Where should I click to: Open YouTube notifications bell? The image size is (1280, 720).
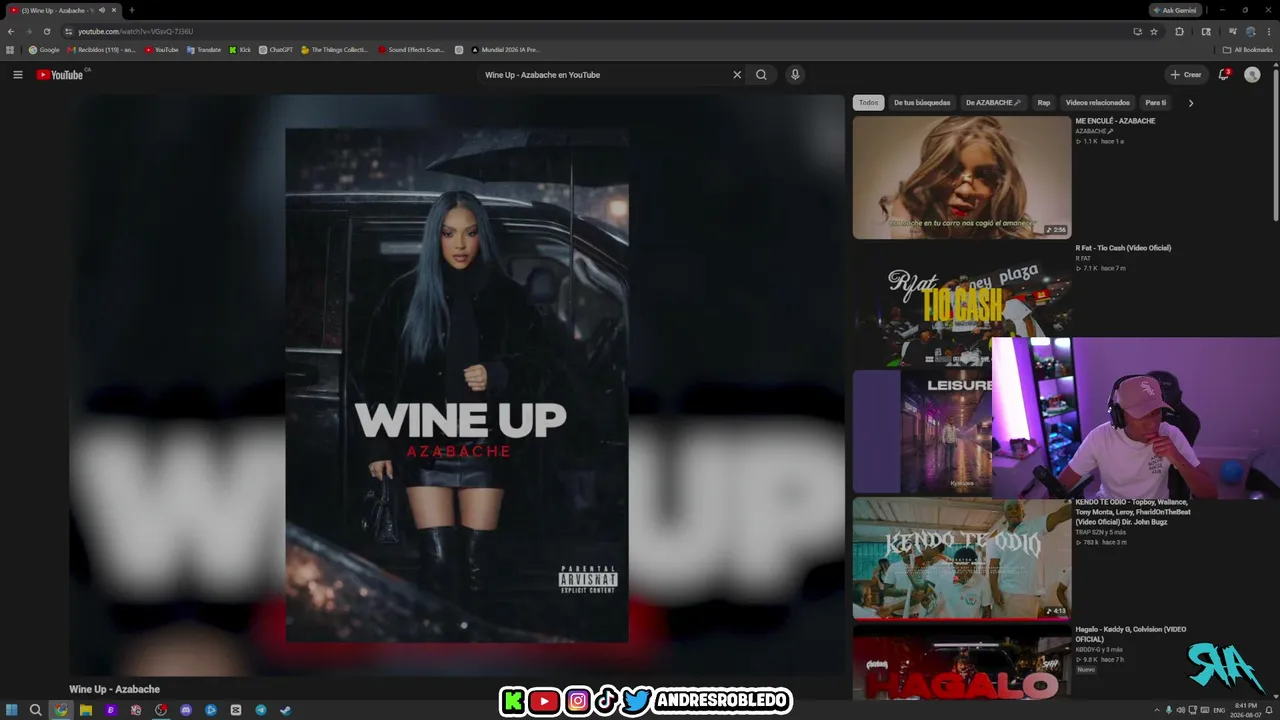coord(1223,75)
